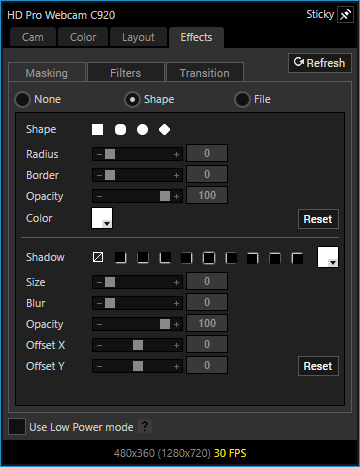Increase shadow Blur with the plus button
The image size is (360, 467).
(x=176, y=303)
